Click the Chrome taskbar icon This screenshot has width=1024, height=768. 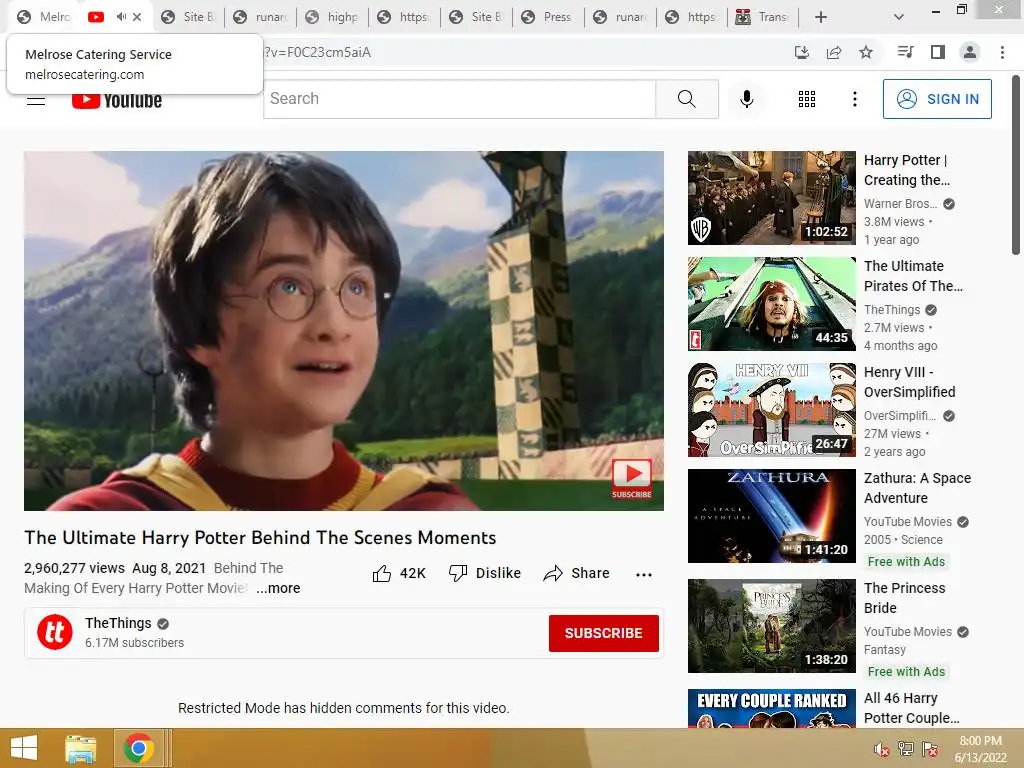pyautogui.click(x=138, y=748)
